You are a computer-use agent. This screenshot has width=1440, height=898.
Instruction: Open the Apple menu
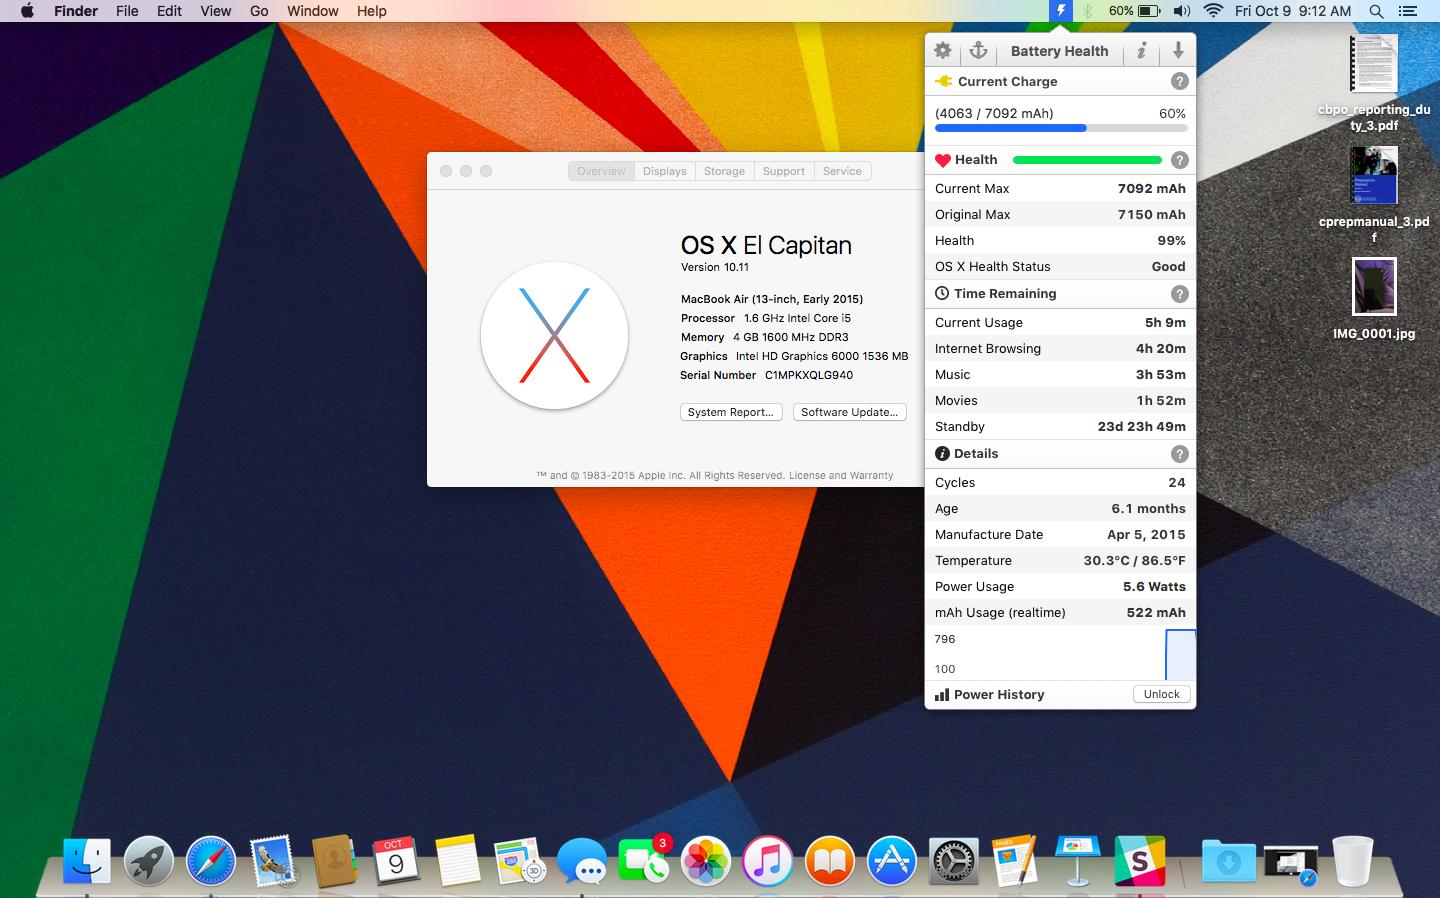tap(27, 11)
